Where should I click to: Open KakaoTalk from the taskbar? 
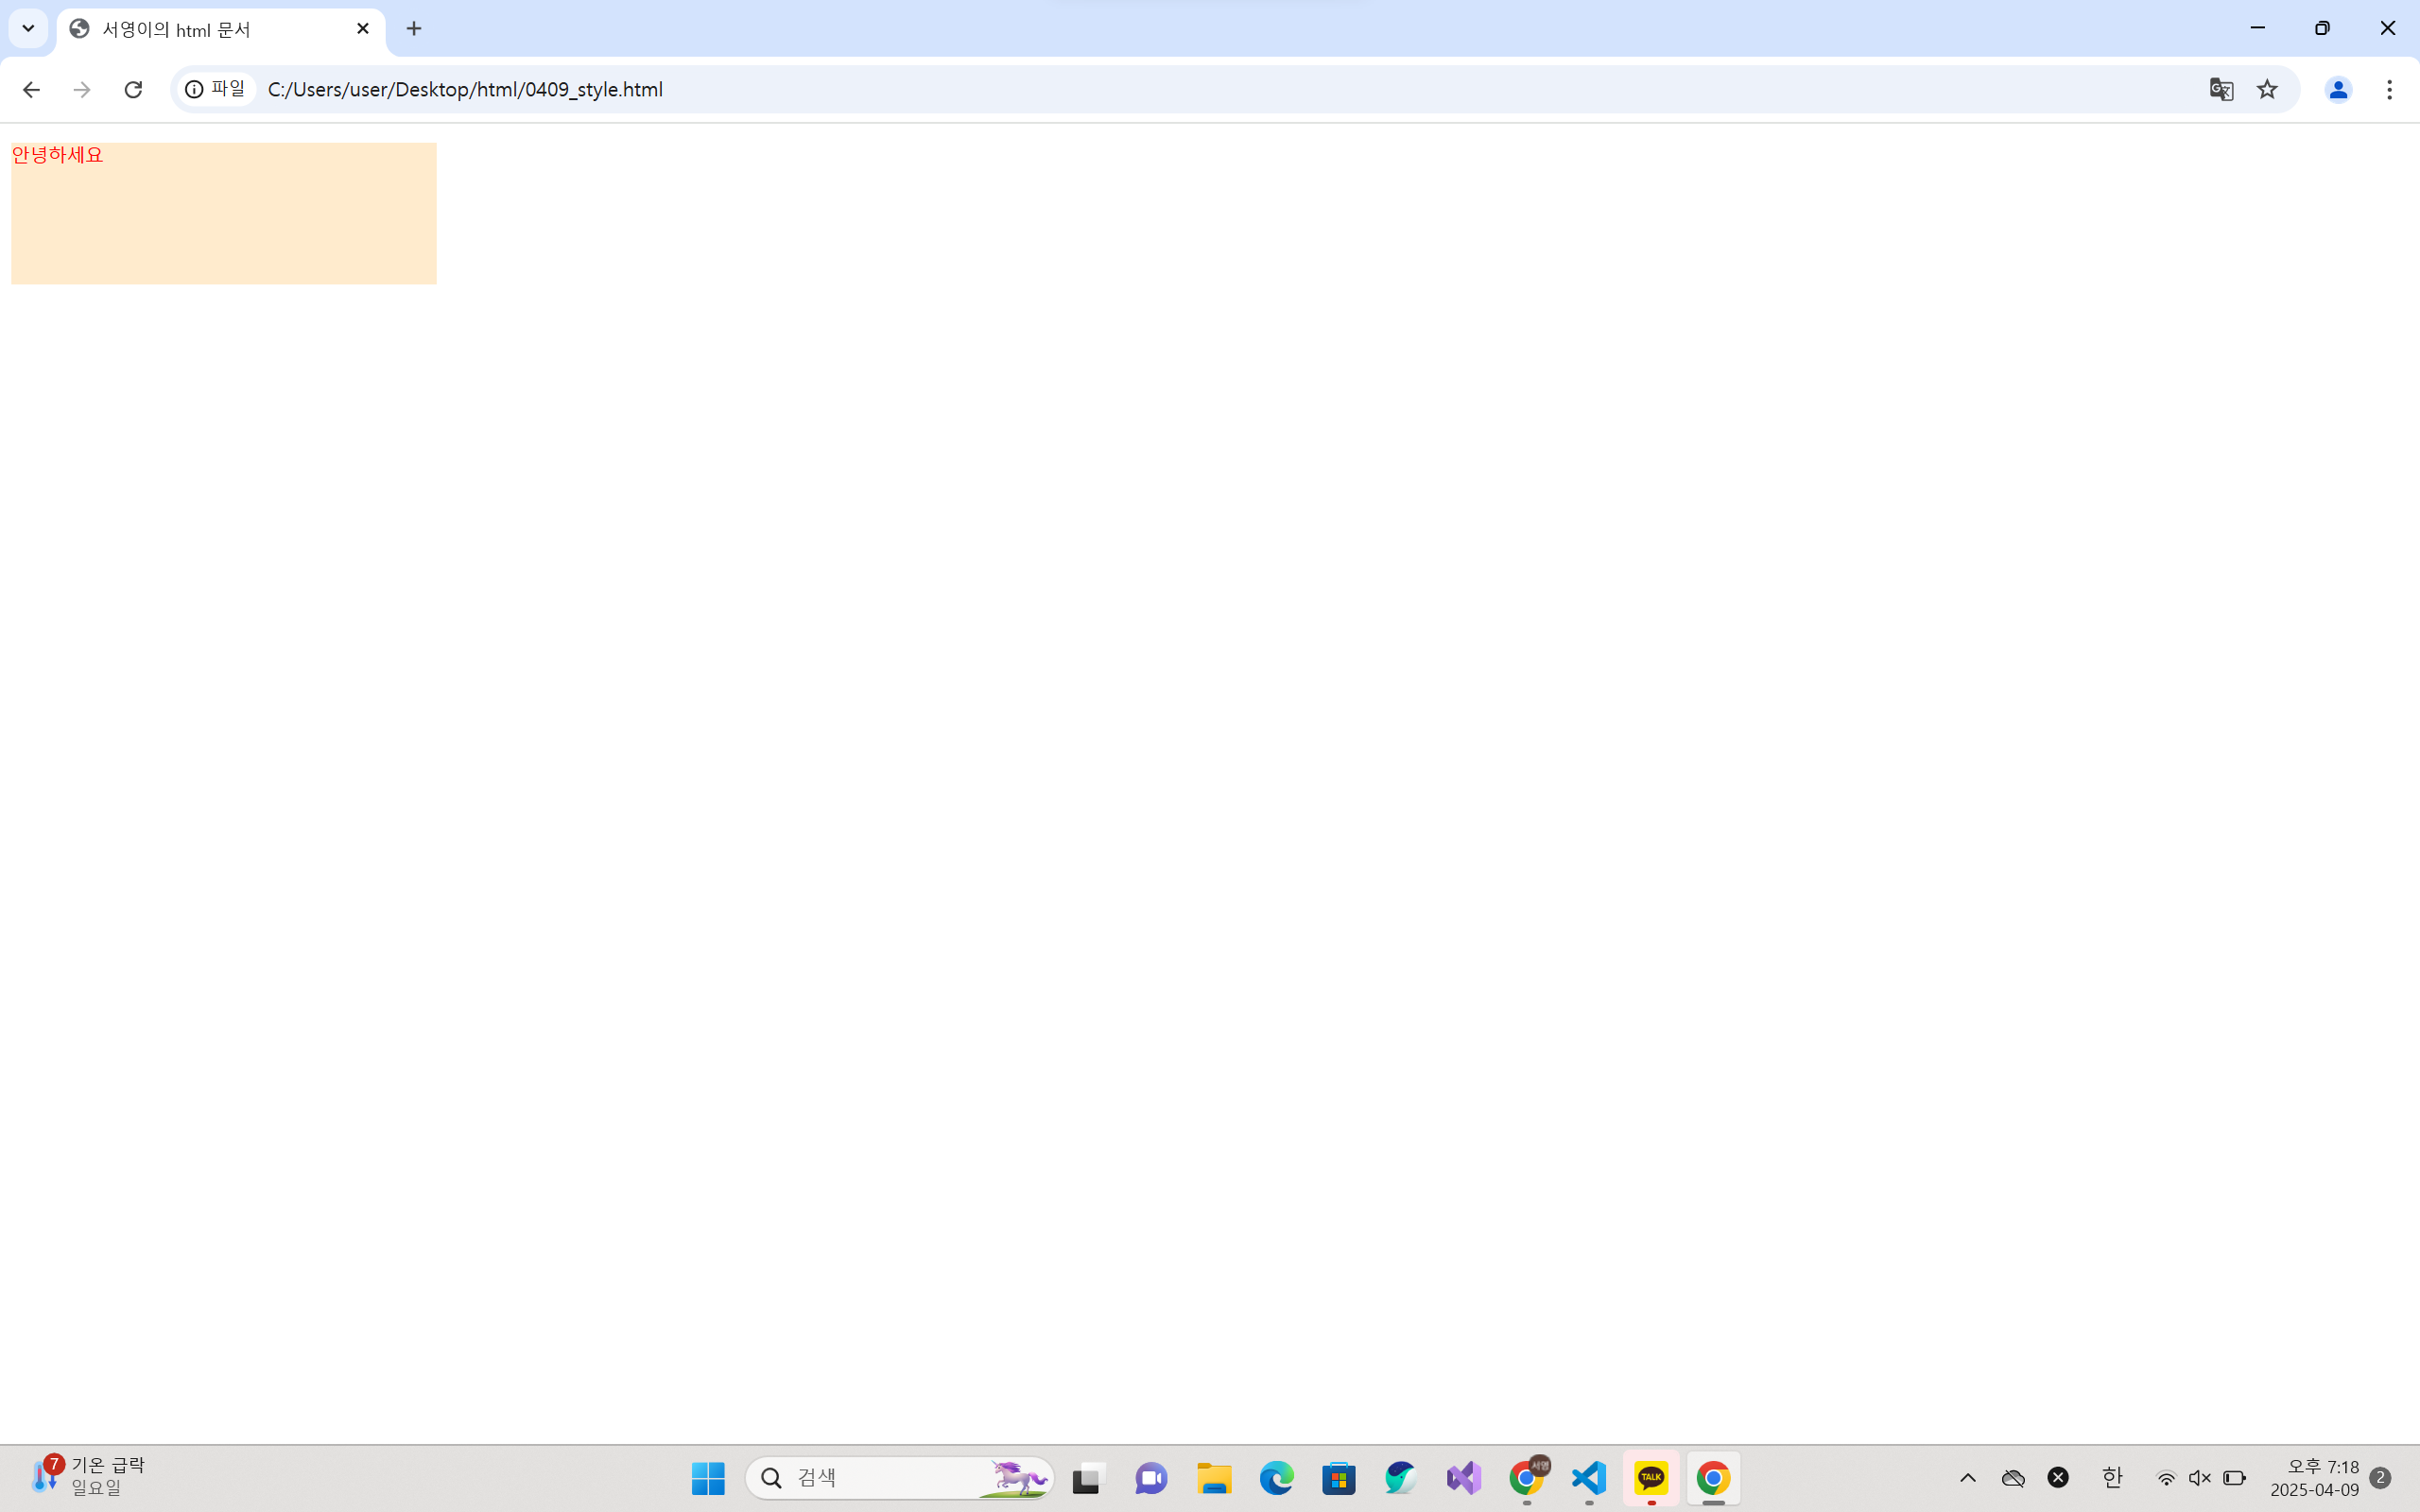coord(1651,1478)
